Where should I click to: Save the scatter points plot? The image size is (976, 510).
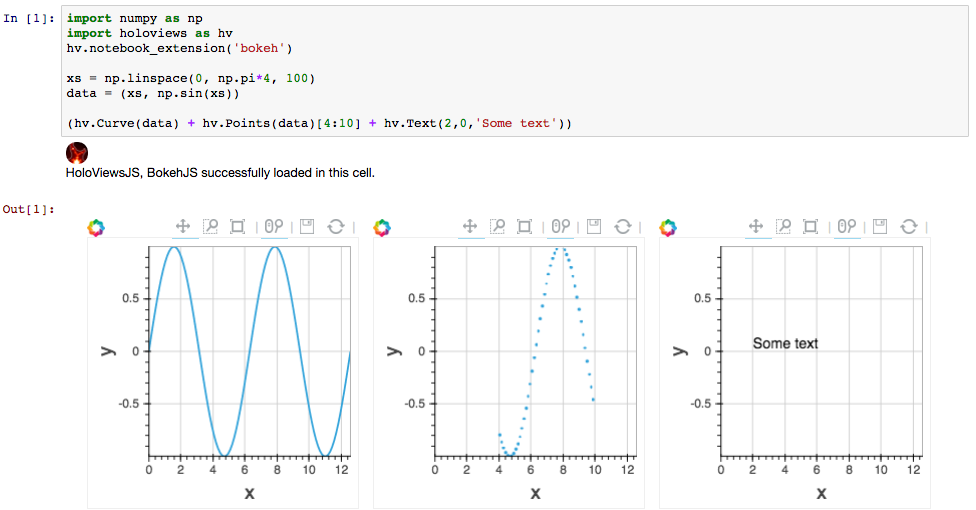(594, 227)
